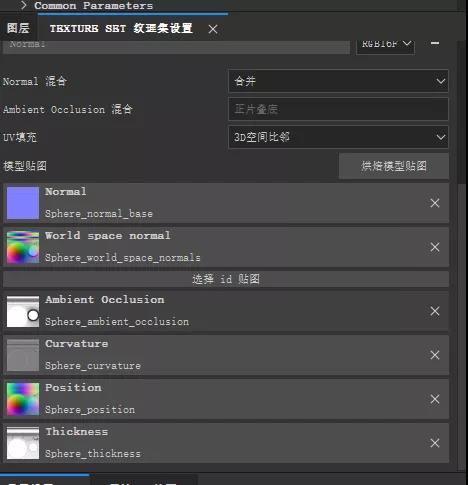The image size is (468, 485).
Task: Remove the Normal mesh map
Action: click(x=435, y=203)
